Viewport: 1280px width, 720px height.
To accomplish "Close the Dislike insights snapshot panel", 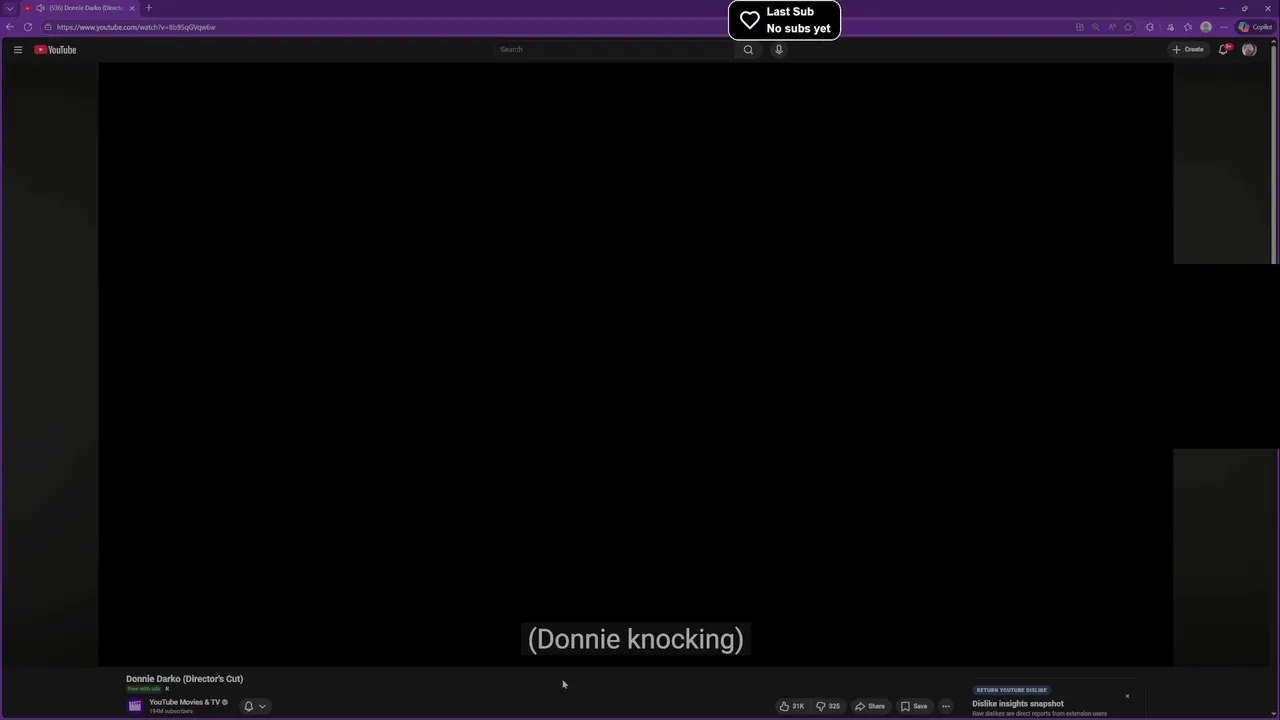I will tap(1127, 696).
